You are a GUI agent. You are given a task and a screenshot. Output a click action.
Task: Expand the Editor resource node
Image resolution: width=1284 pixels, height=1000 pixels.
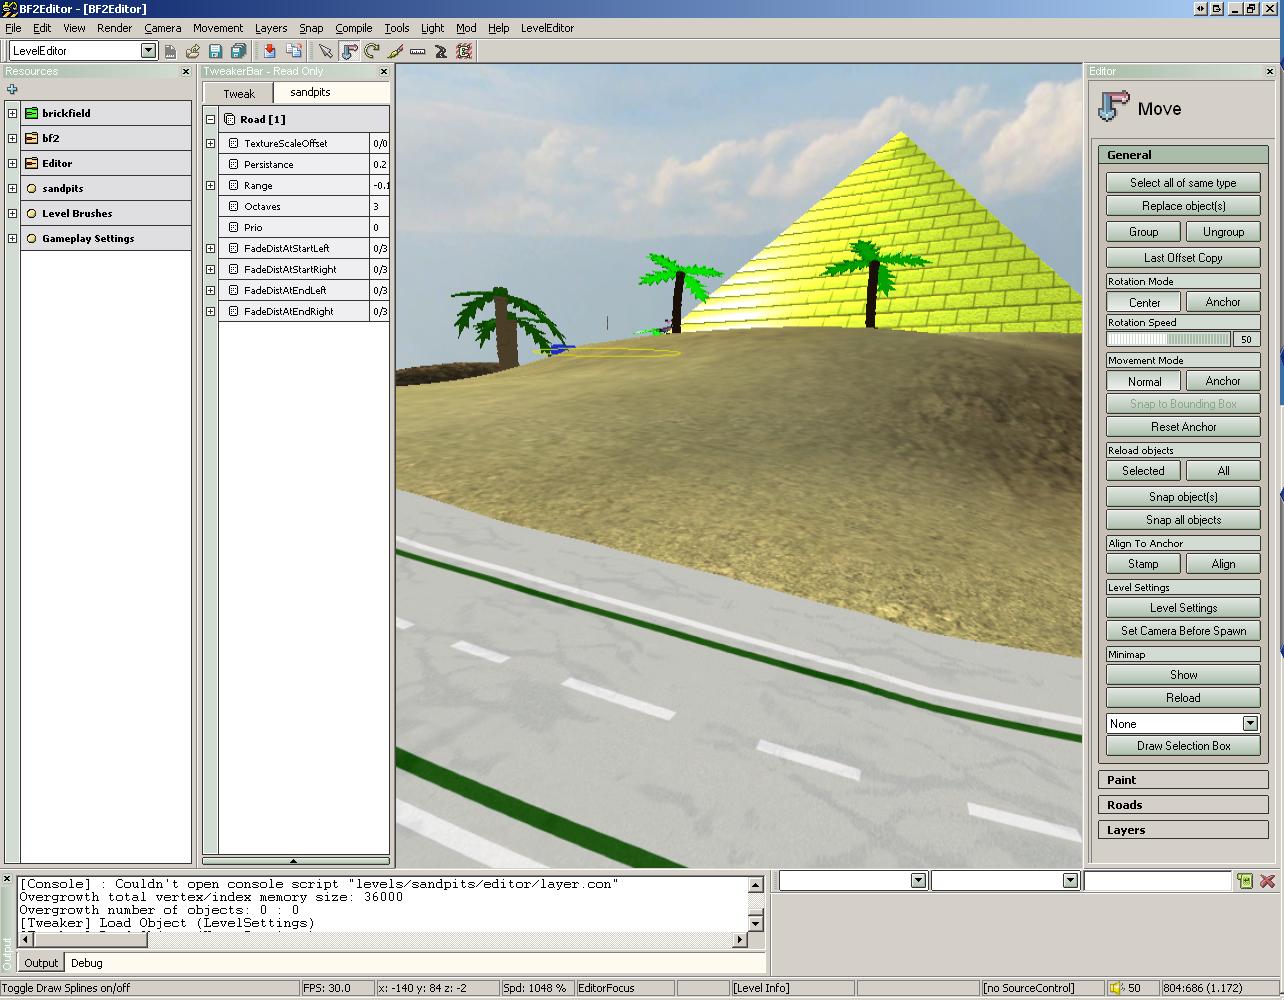(12, 163)
